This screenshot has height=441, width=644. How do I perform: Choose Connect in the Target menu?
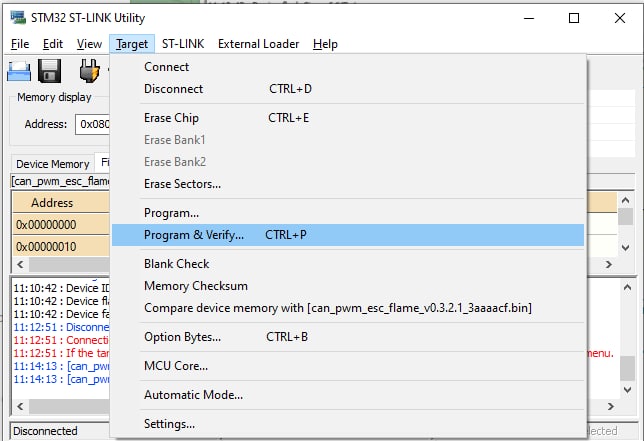[348, 67]
